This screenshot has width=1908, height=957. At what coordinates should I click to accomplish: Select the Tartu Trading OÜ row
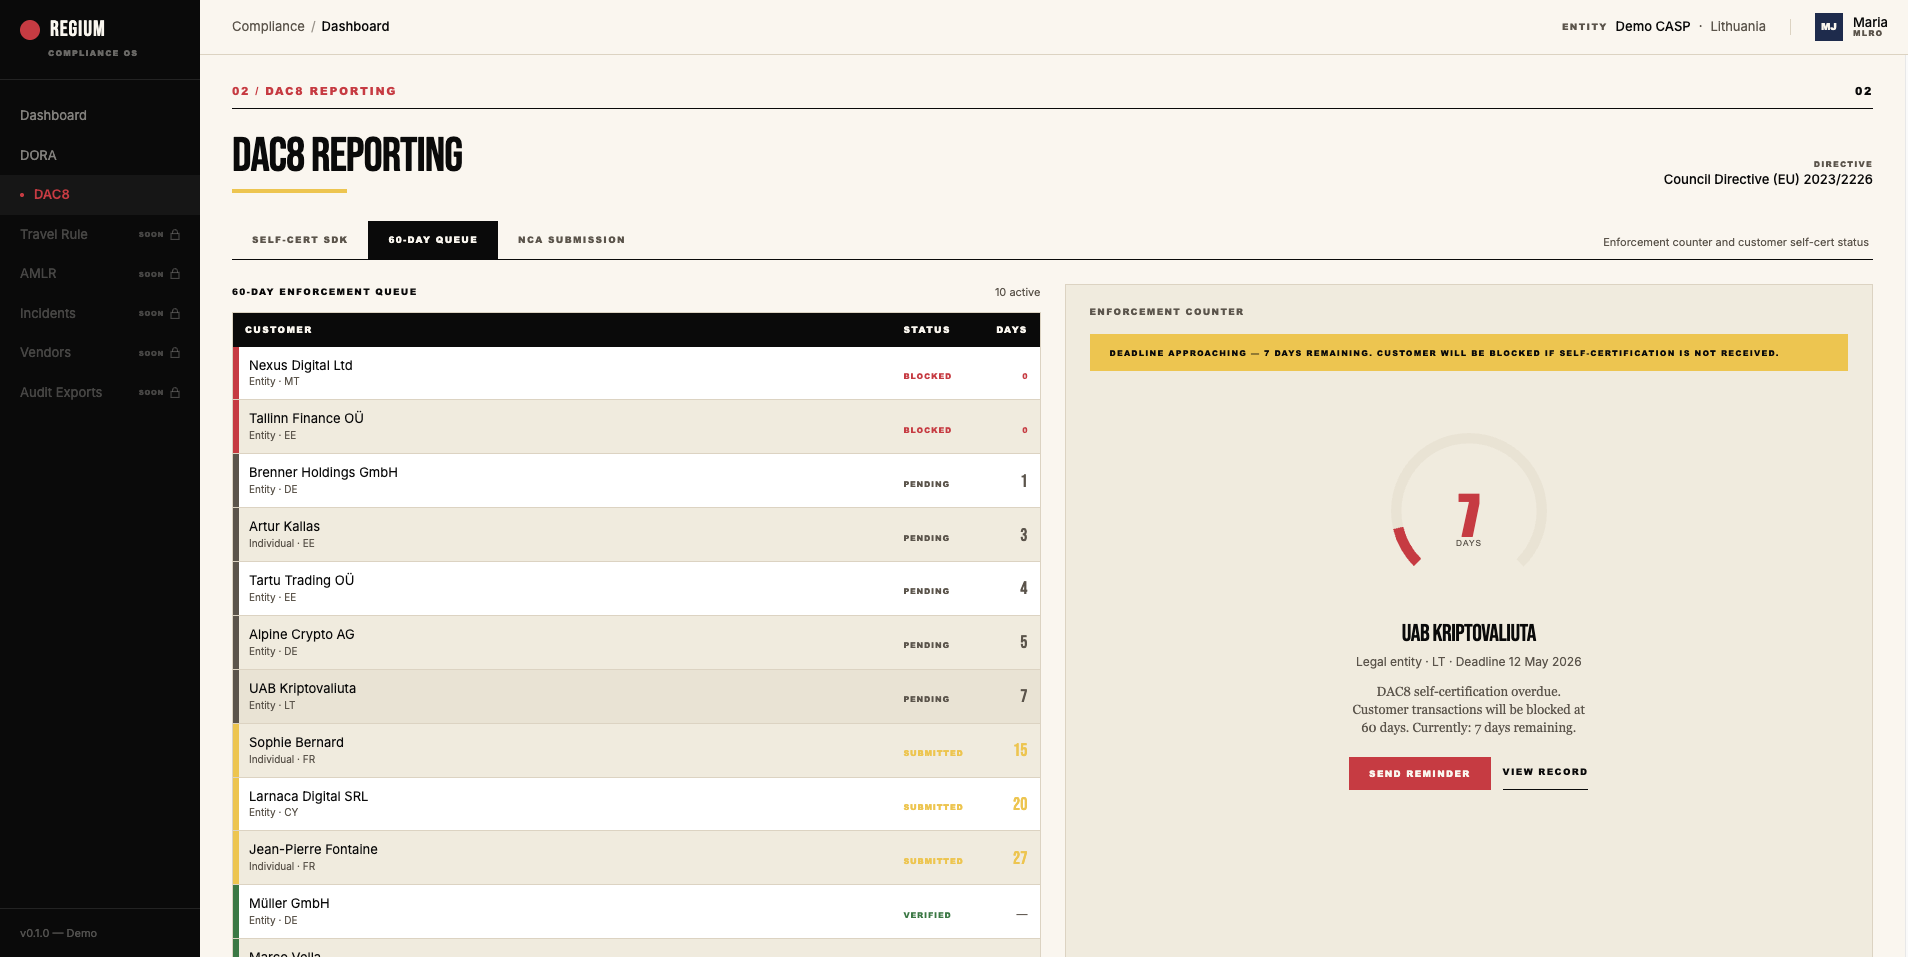tap(636, 589)
